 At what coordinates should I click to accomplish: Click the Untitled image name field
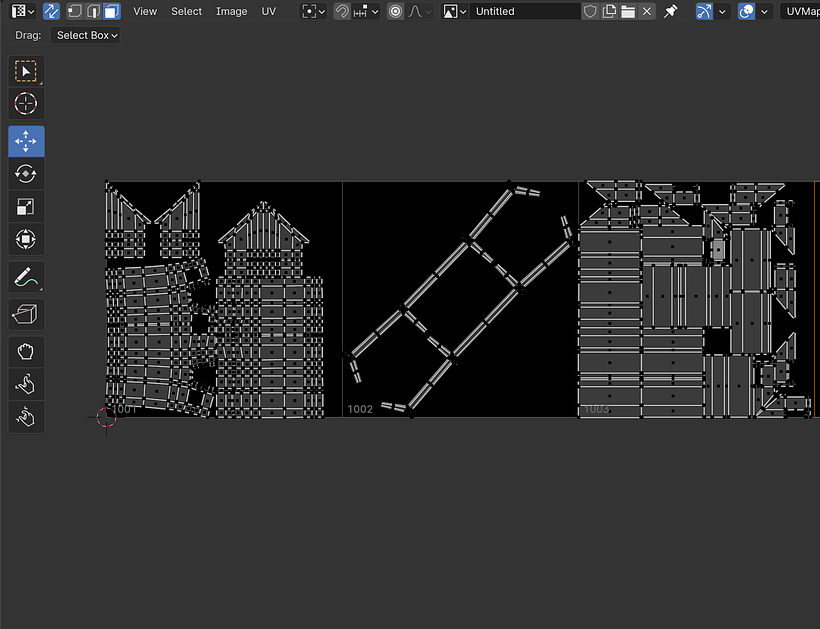coord(524,12)
